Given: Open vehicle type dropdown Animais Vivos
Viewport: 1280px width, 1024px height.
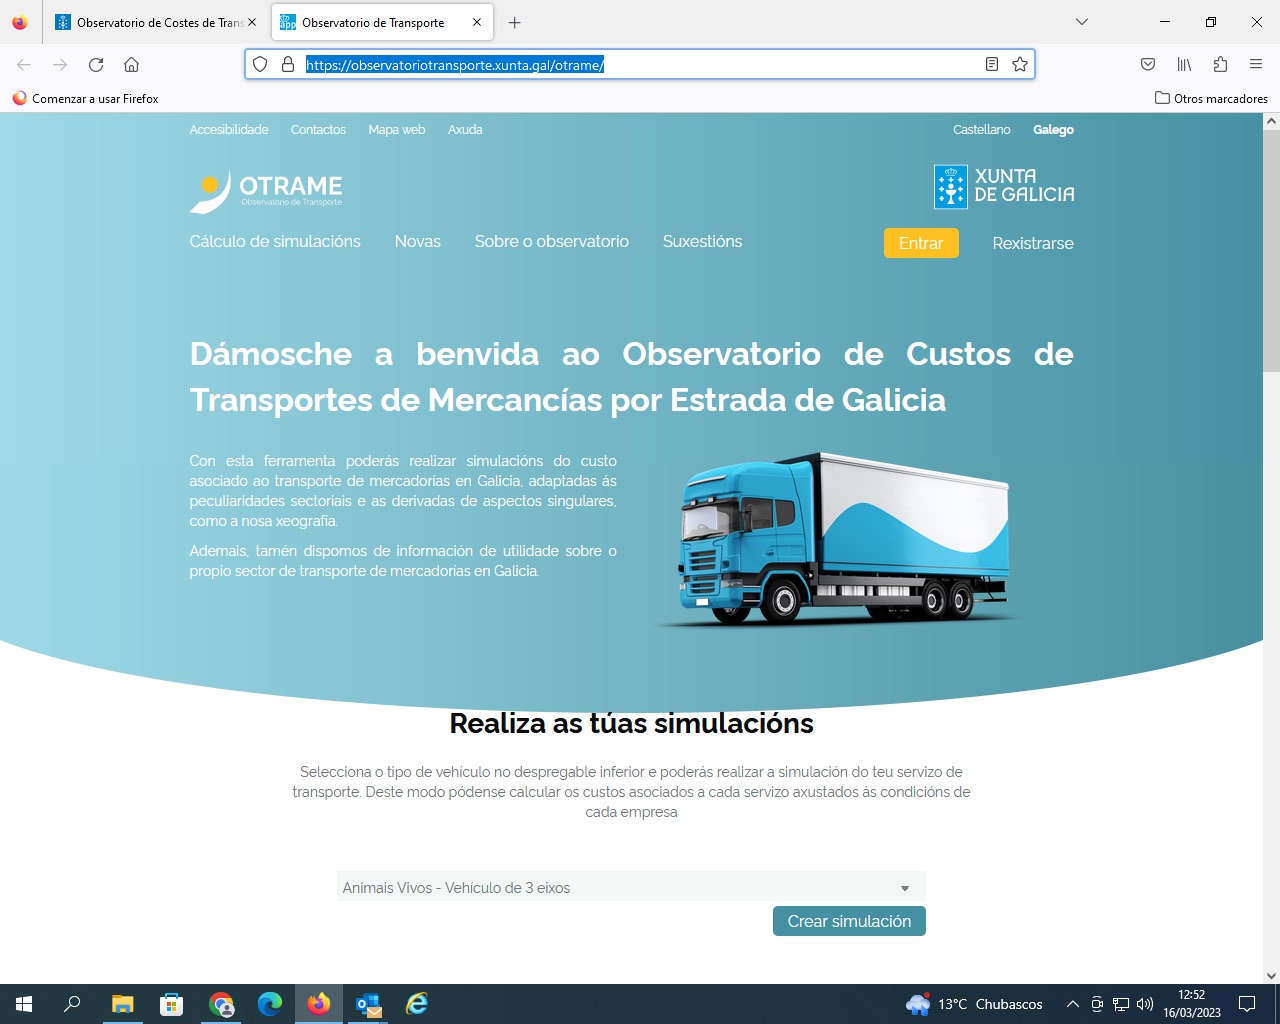Looking at the screenshot, I should click(631, 887).
